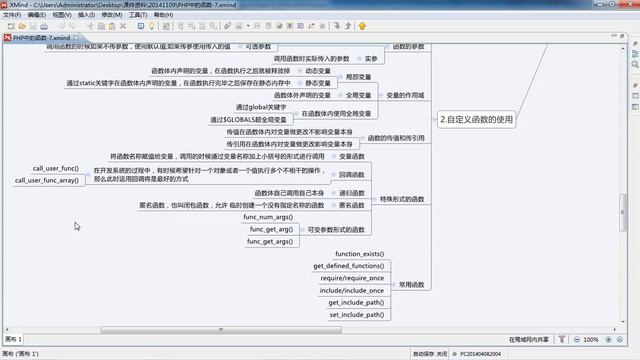This screenshot has width=640, height=360.
Task: Click the zoom out minus icon
Action: (x=577, y=340)
